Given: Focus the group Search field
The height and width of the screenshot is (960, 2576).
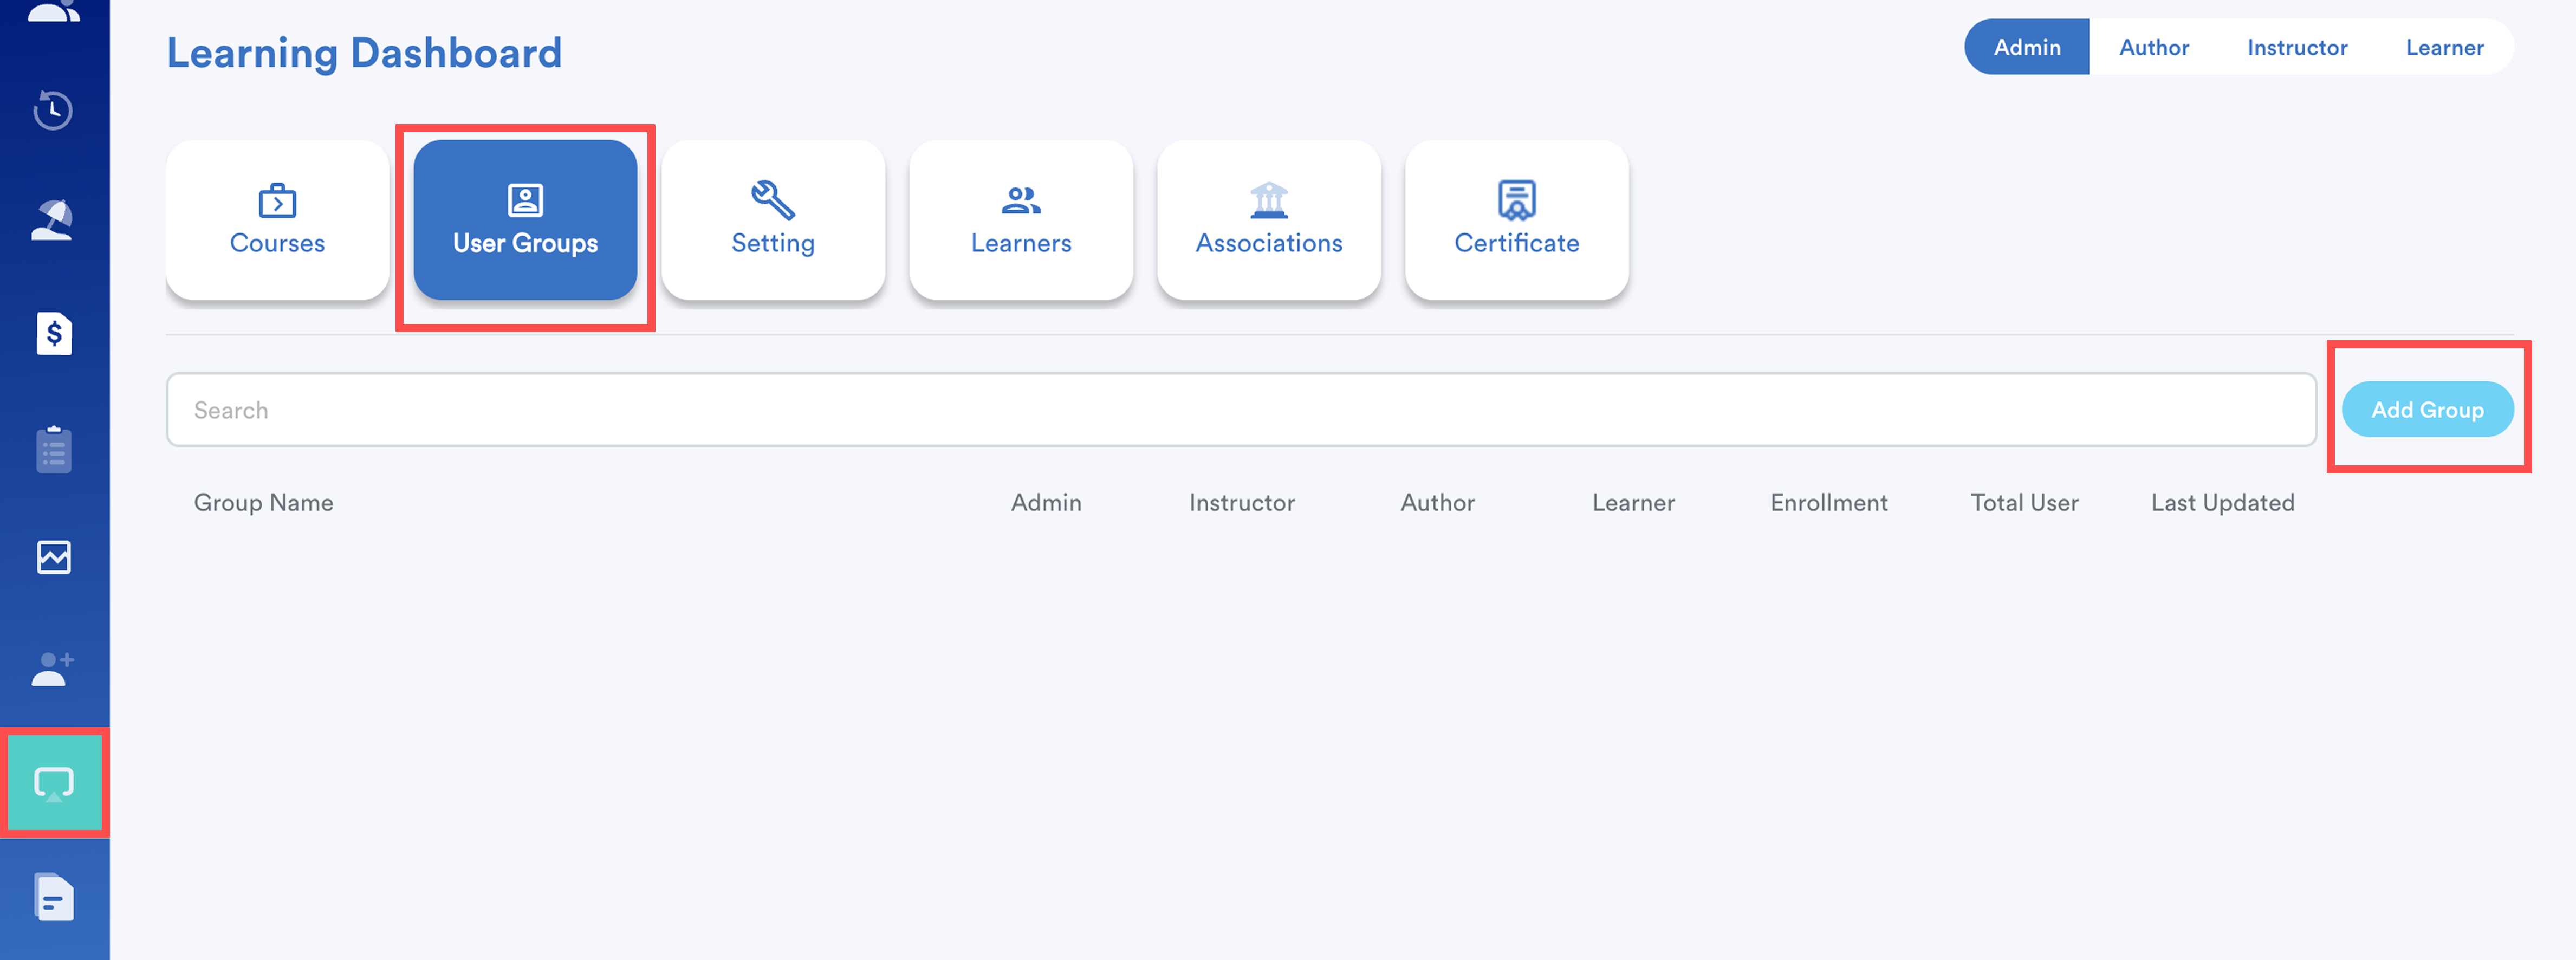Looking at the screenshot, I should coord(1240,410).
